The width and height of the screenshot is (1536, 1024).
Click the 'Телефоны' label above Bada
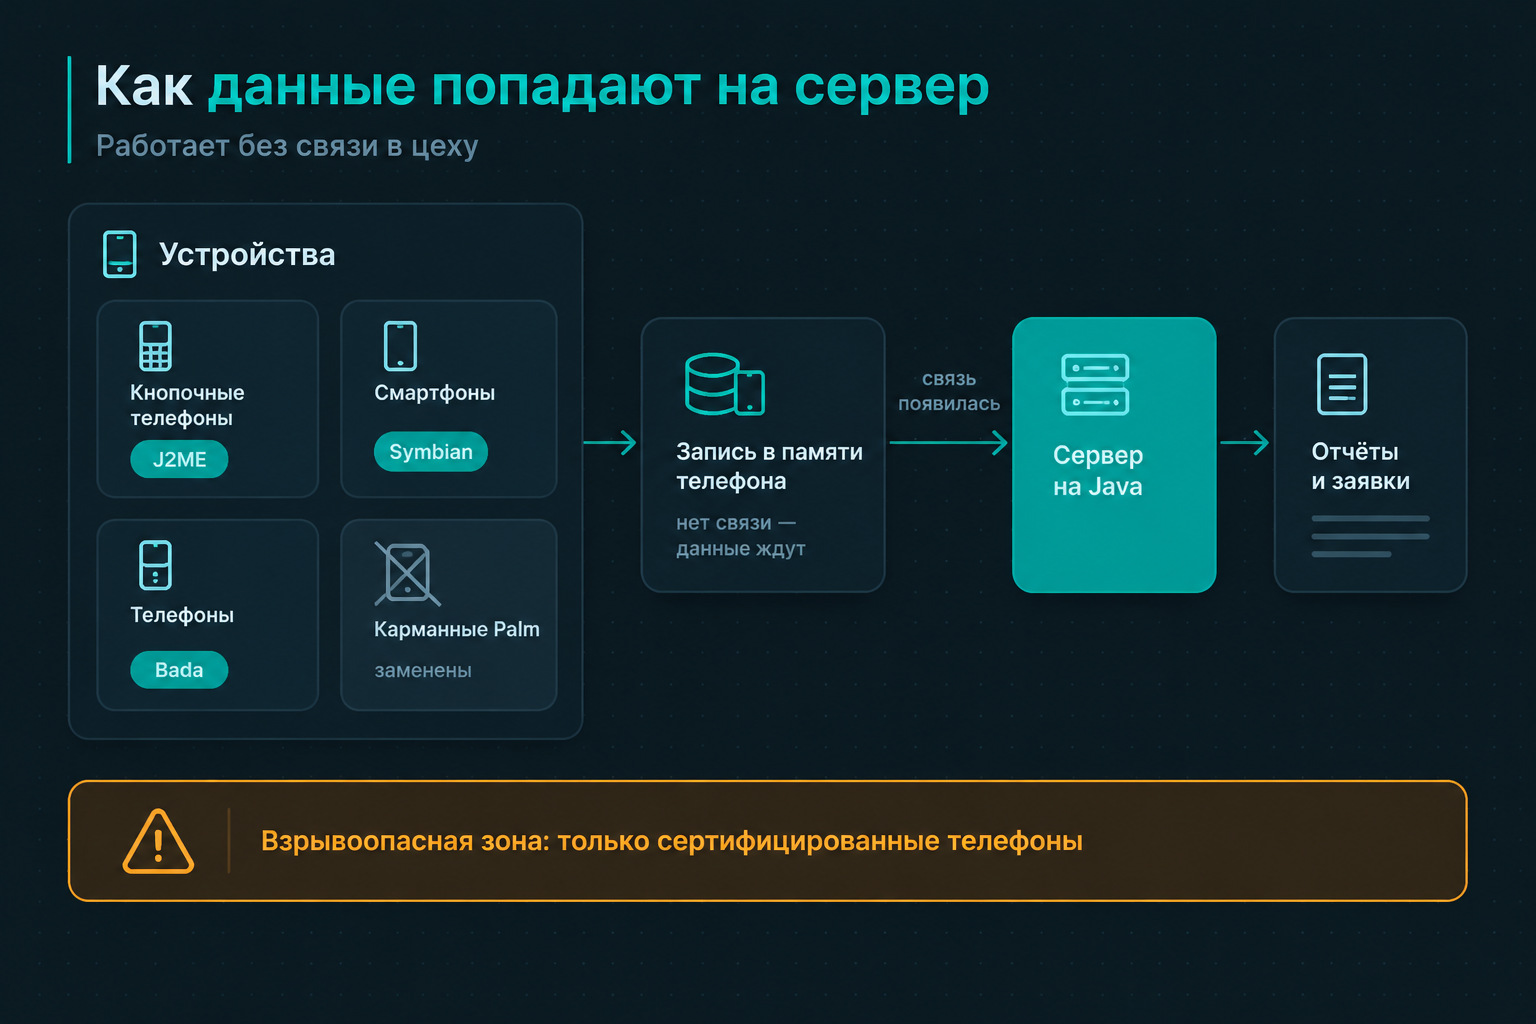click(182, 615)
